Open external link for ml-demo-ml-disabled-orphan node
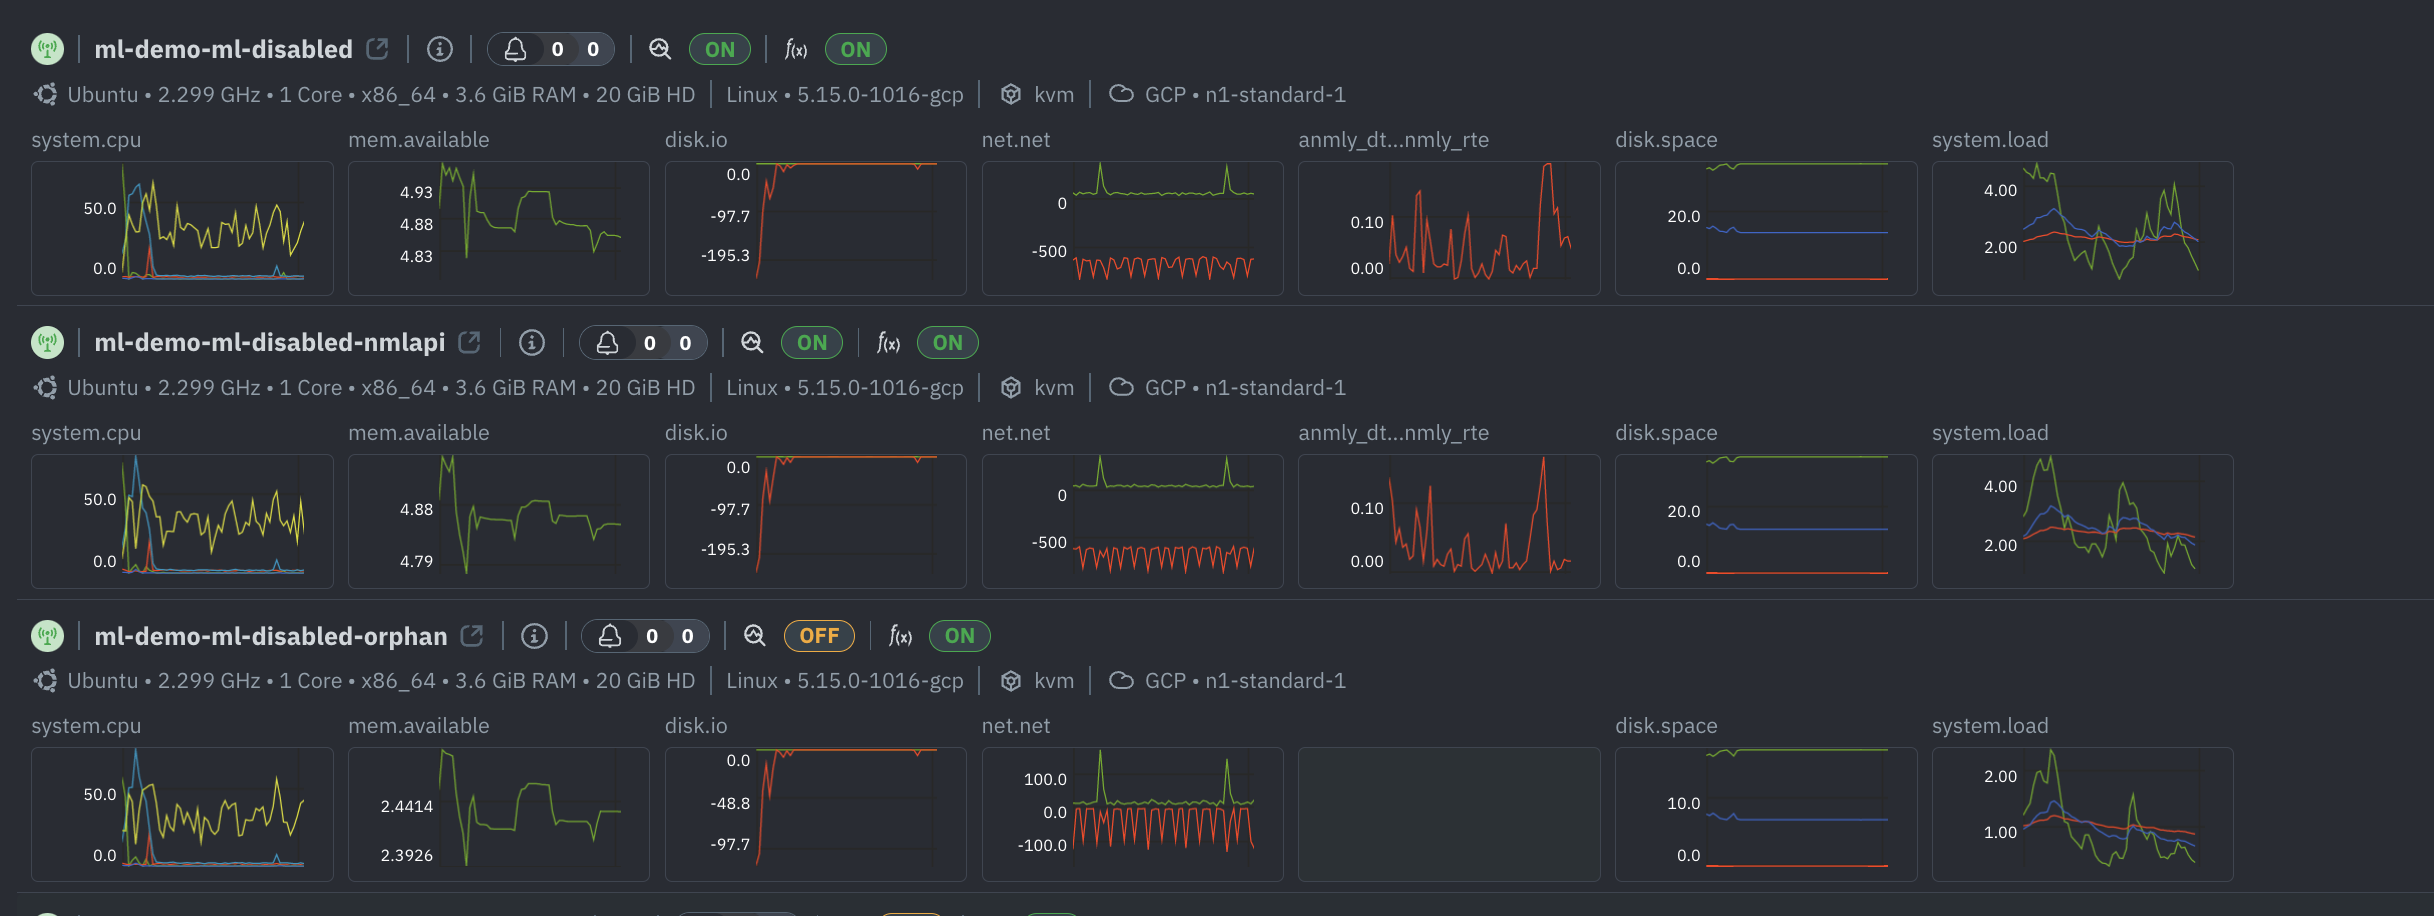Screen dimensions: 2434x916 click(472, 634)
